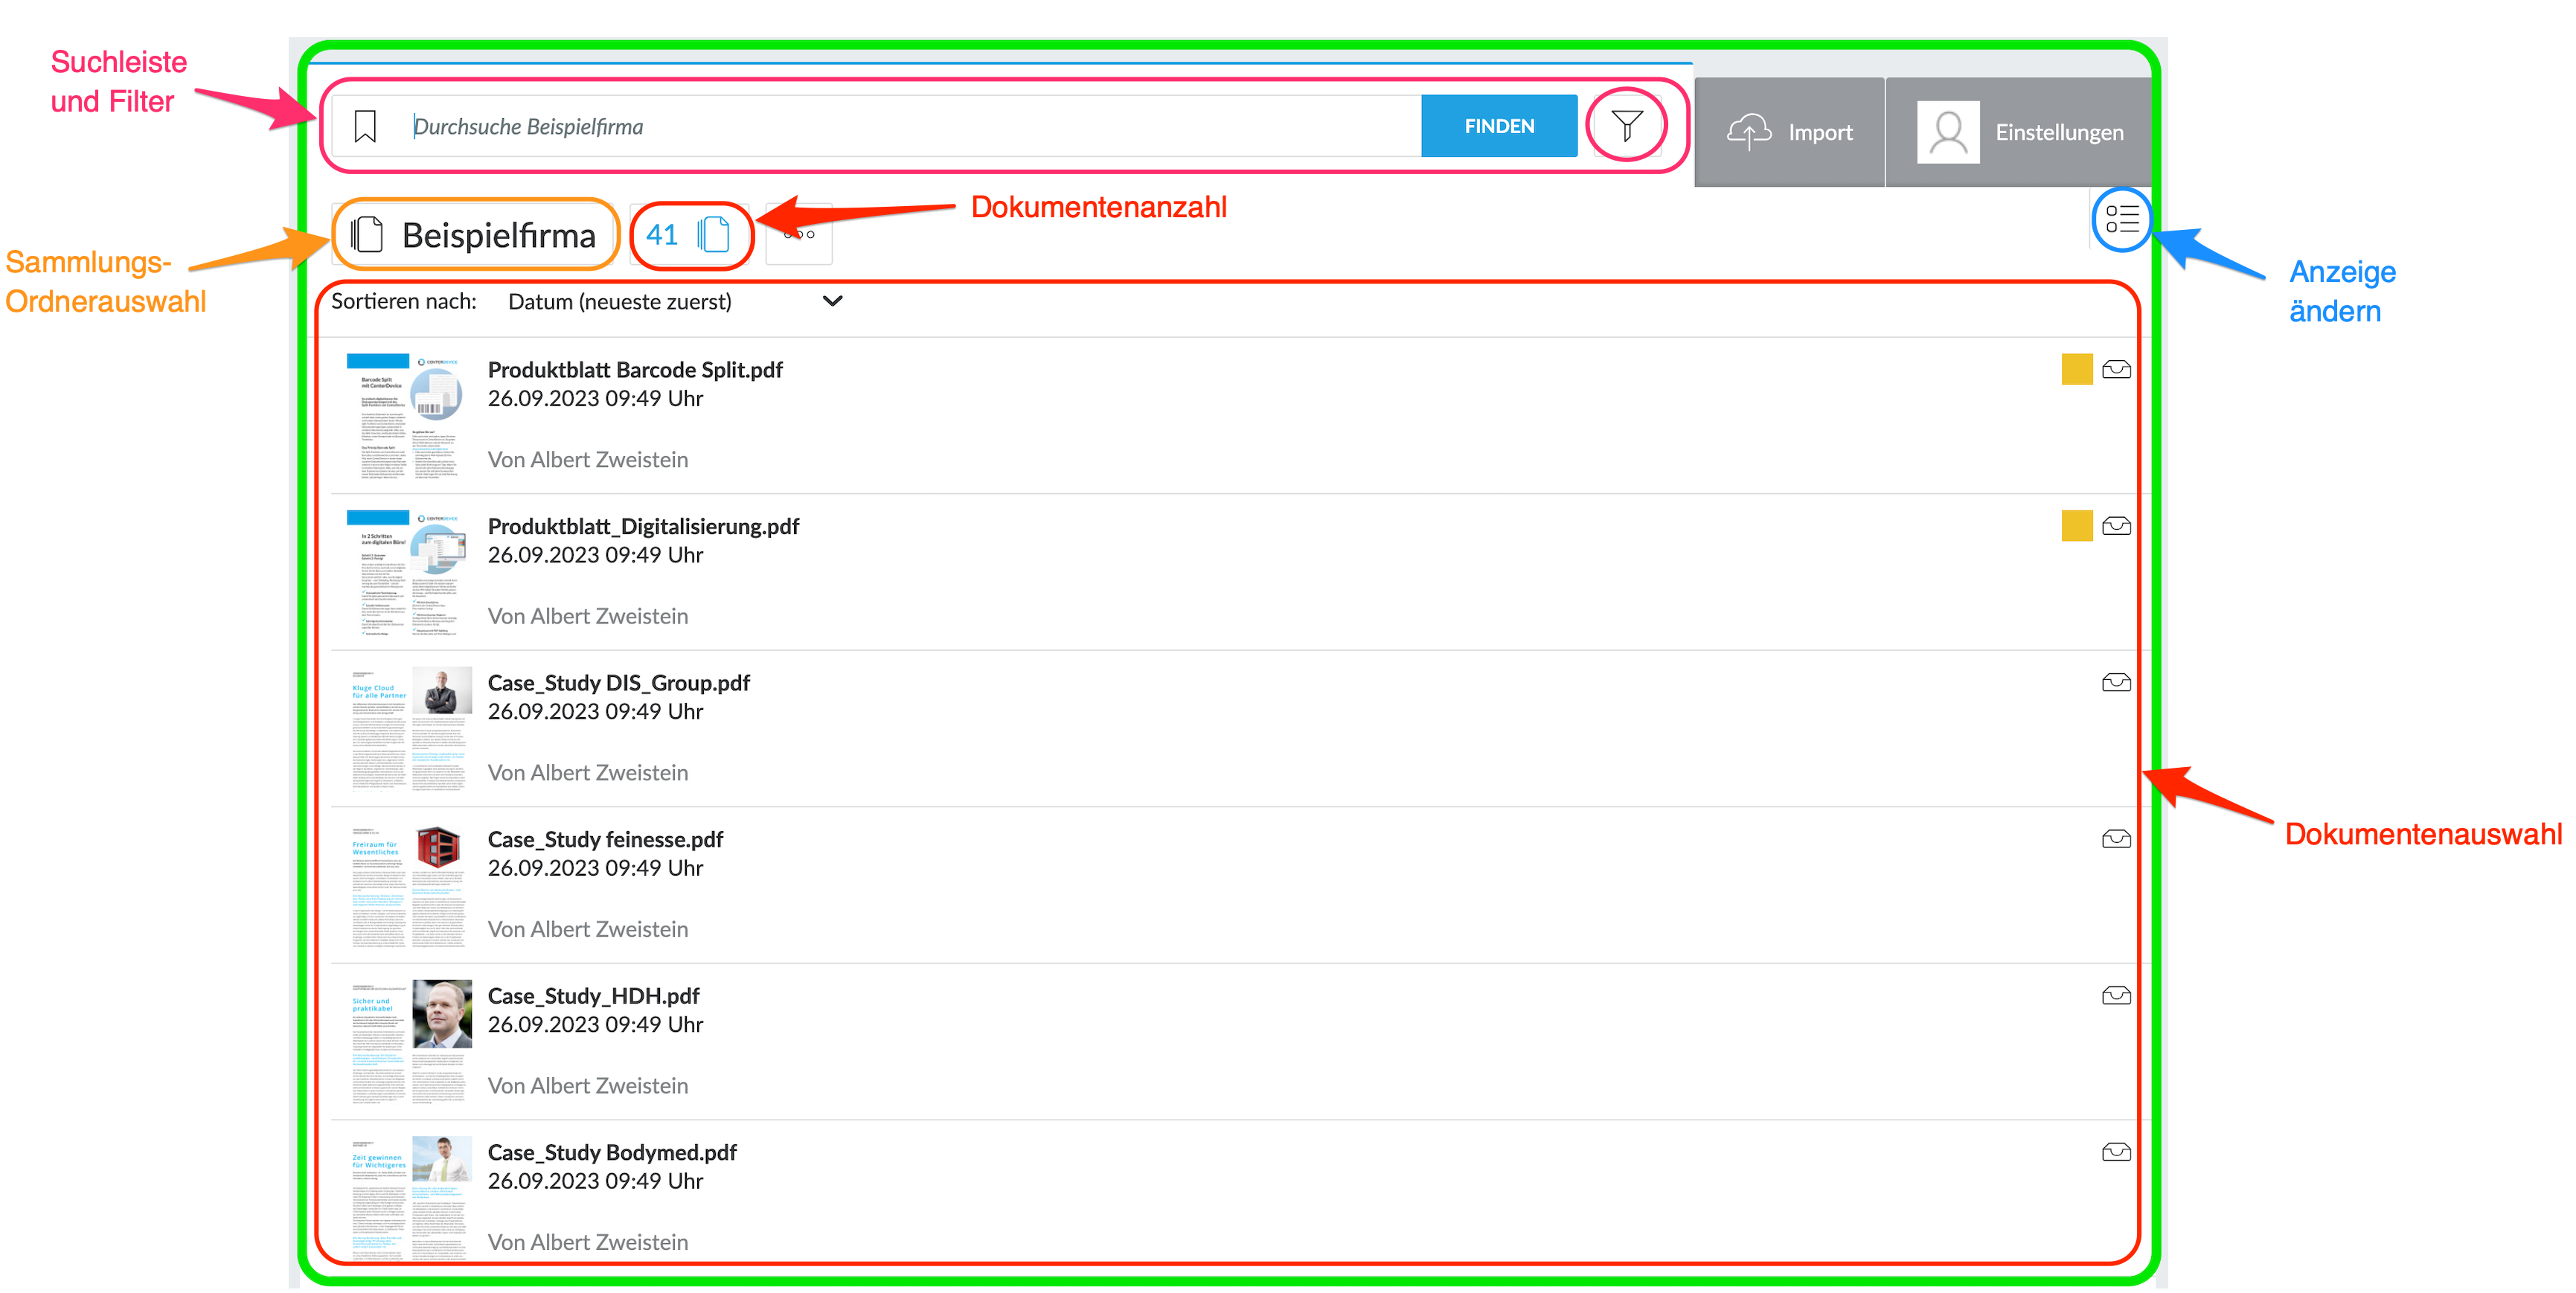Click the bookmark icon in the search bar
2576x1293 pixels.
[x=365, y=127]
